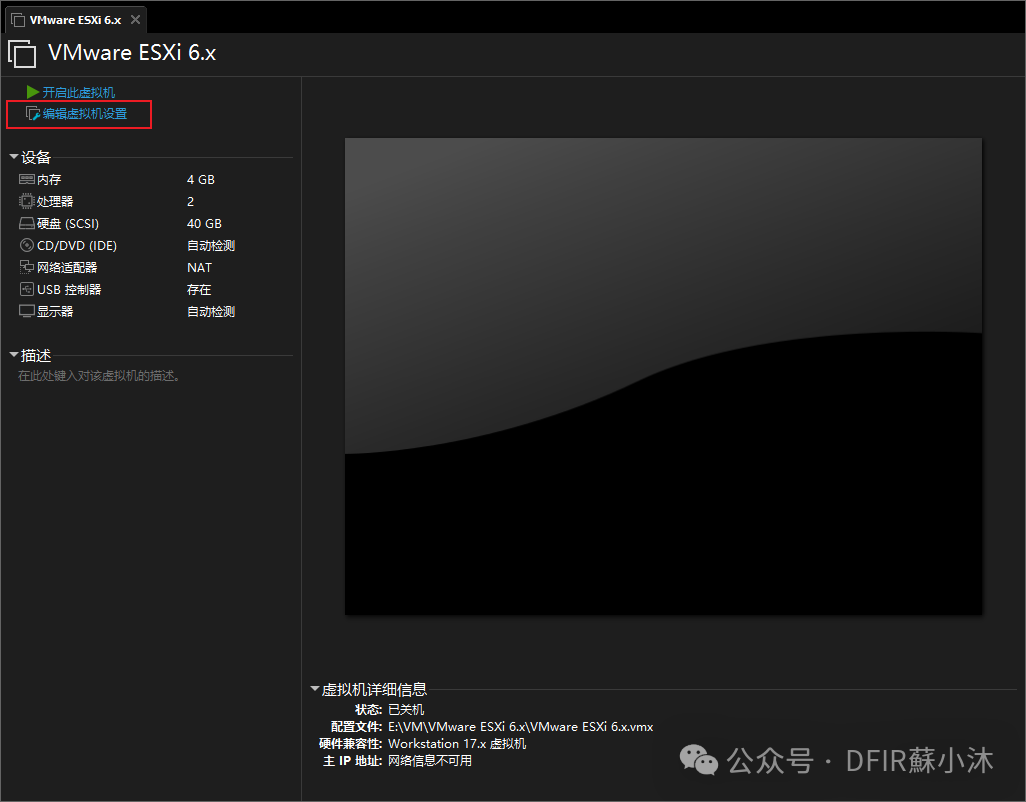This screenshot has height=802, width=1026.
Task: Click the display (显示器) monitor icon
Action: click(x=27, y=311)
